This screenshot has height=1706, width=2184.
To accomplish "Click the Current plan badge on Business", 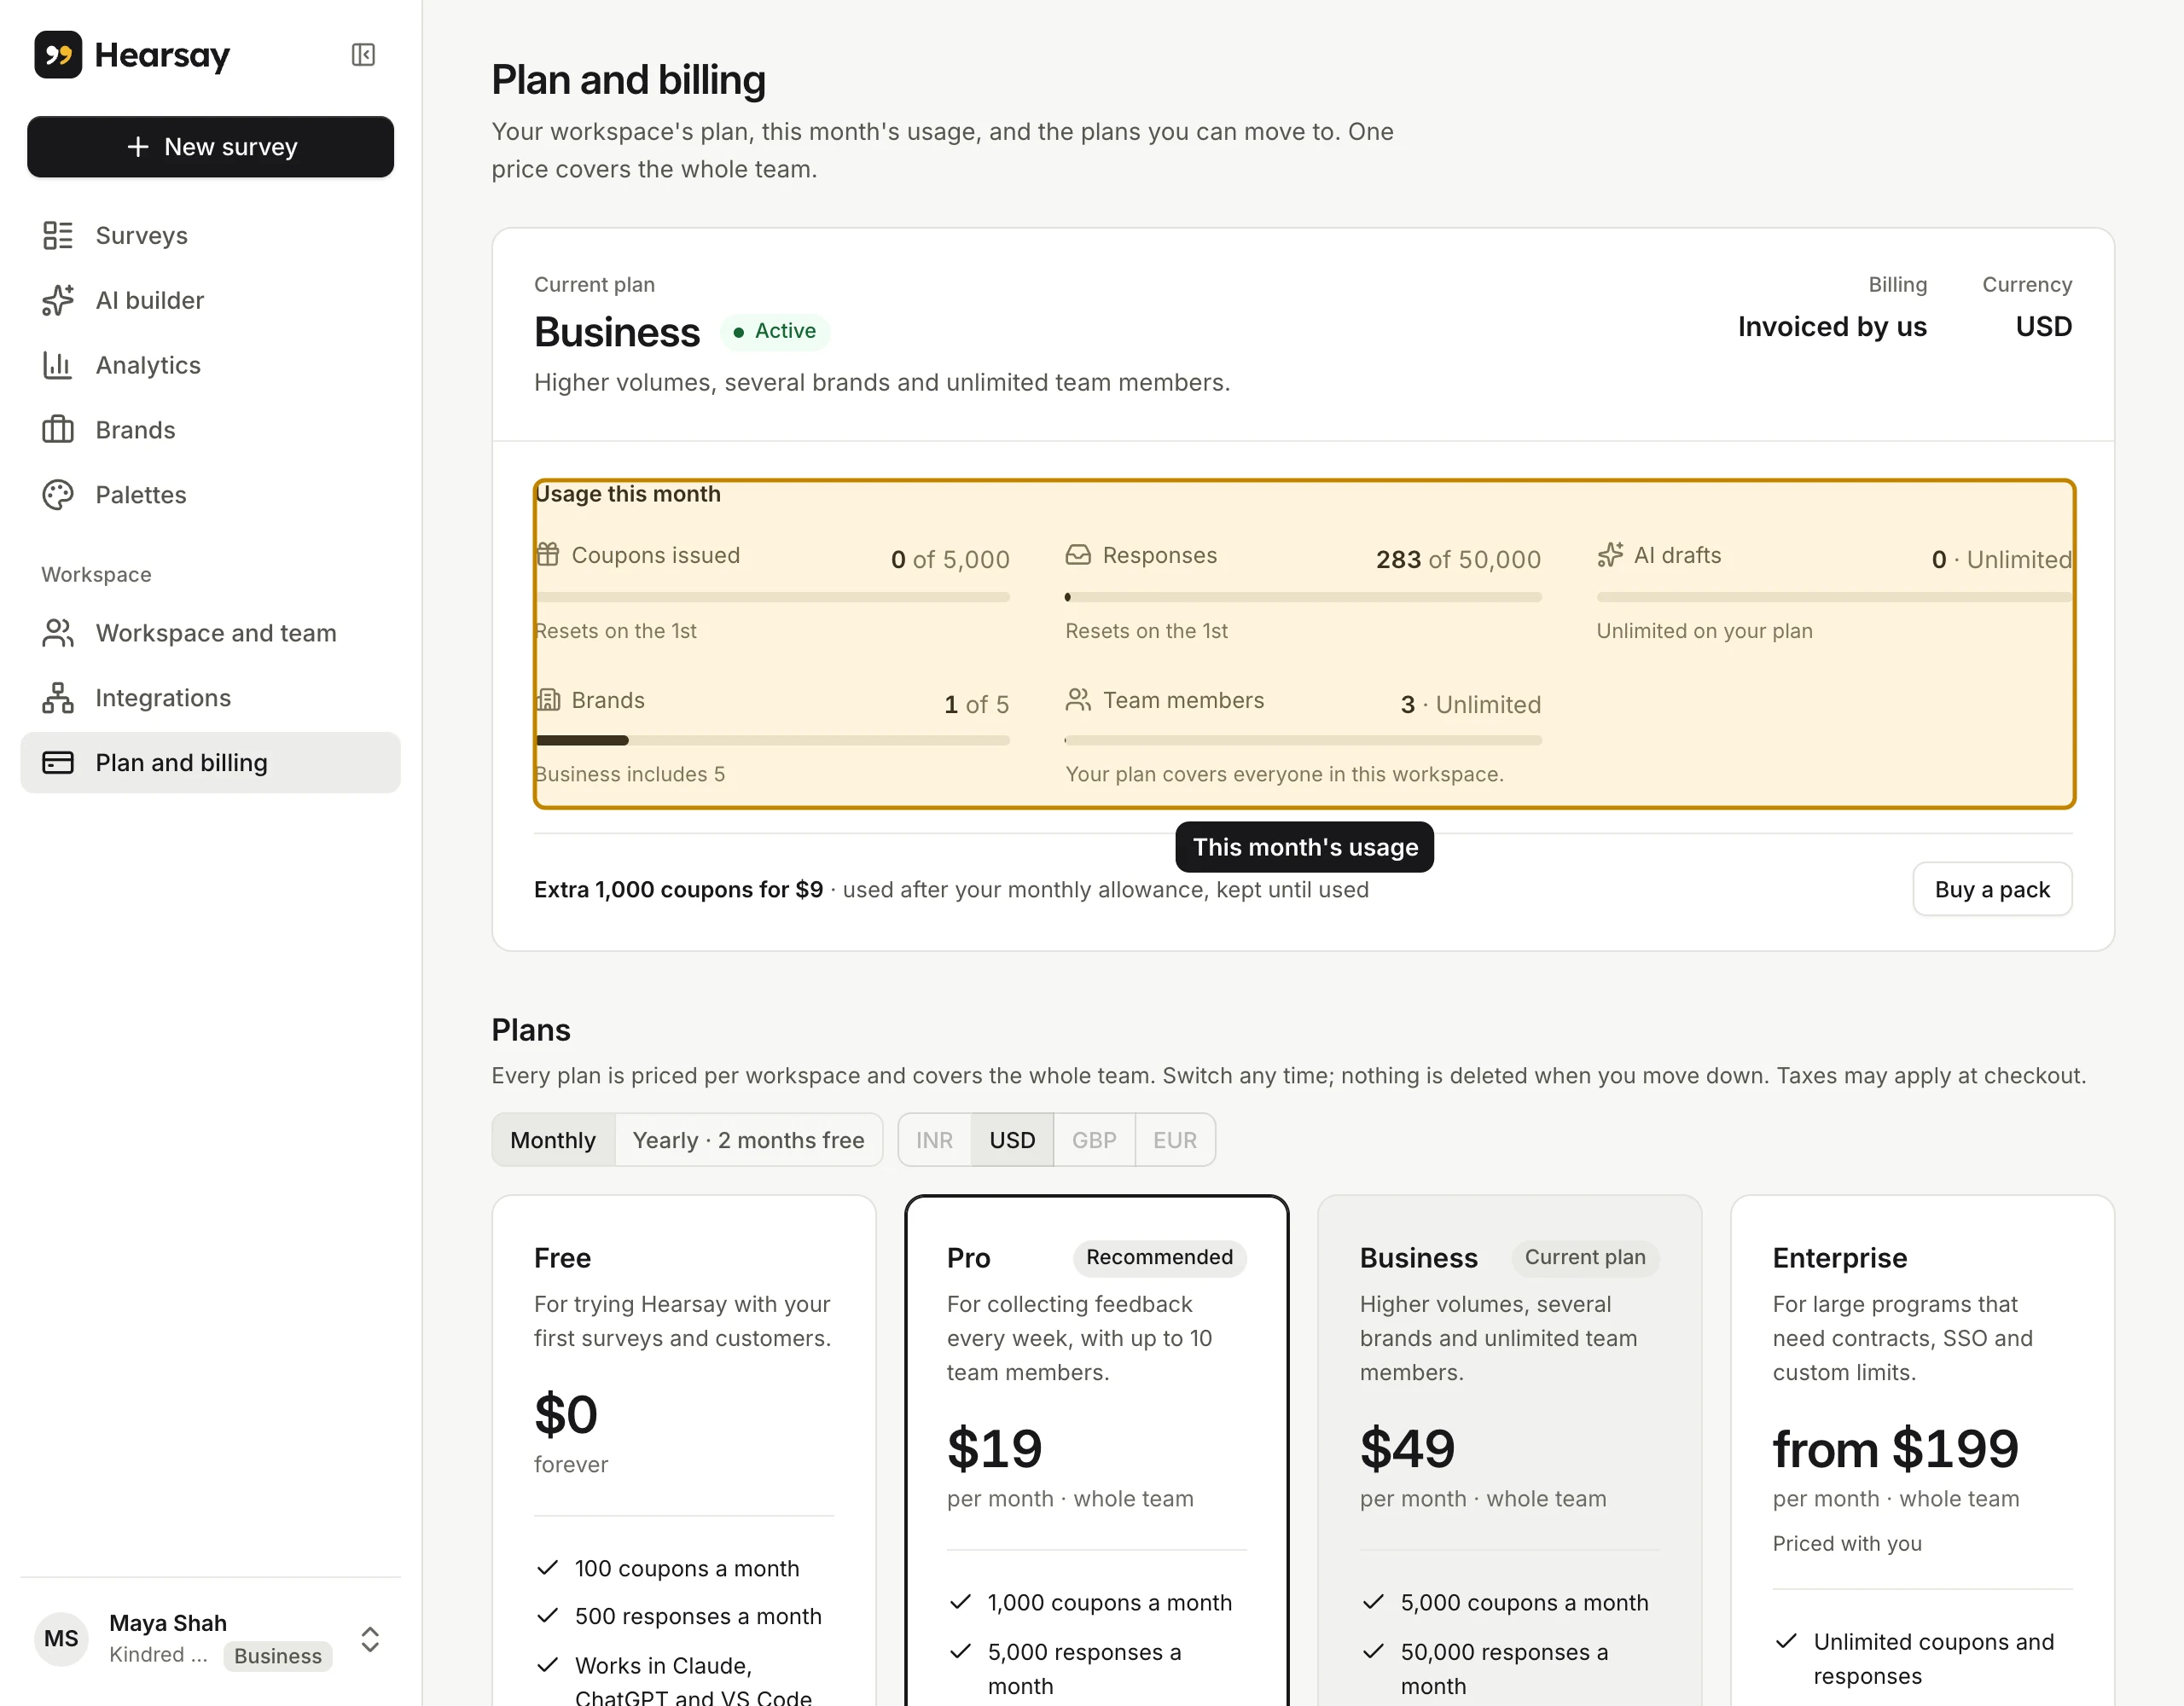I will pos(1584,1257).
